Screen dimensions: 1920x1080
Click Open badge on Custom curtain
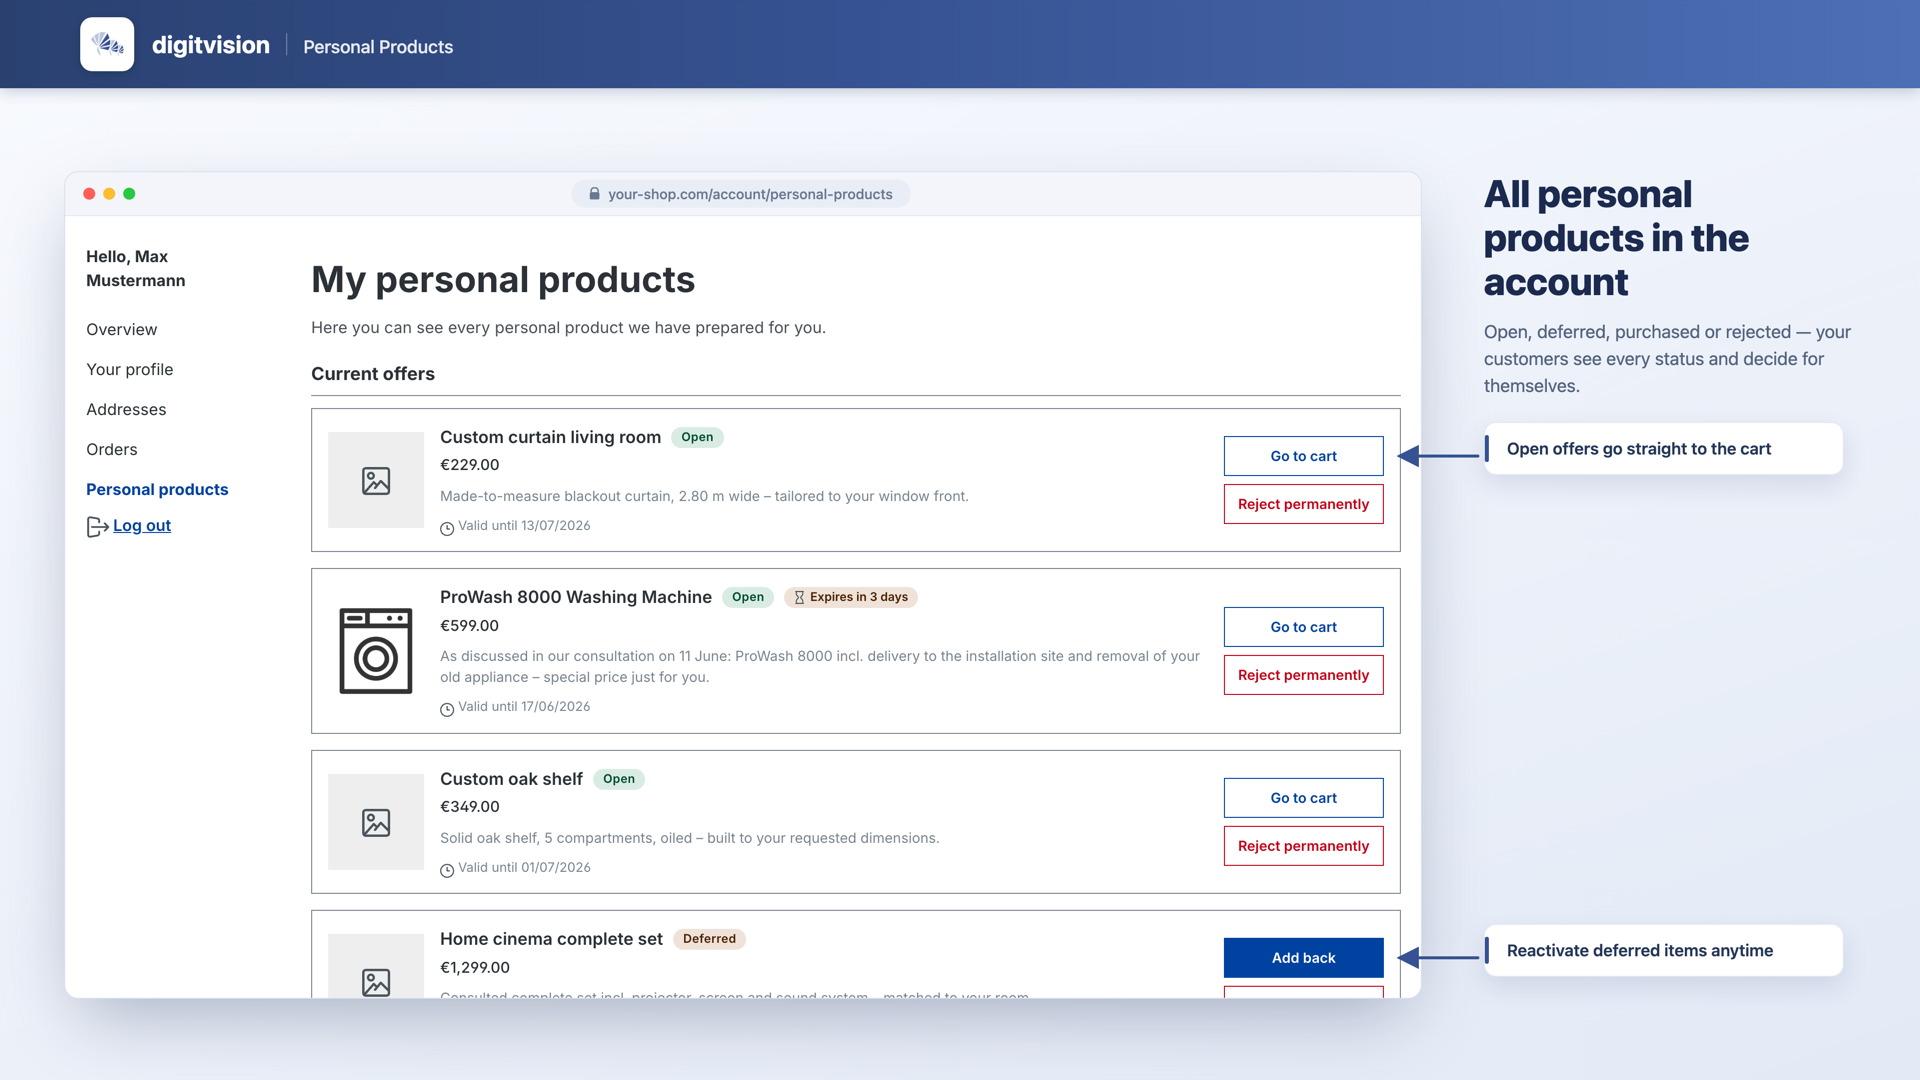pyautogui.click(x=697, y=437)
